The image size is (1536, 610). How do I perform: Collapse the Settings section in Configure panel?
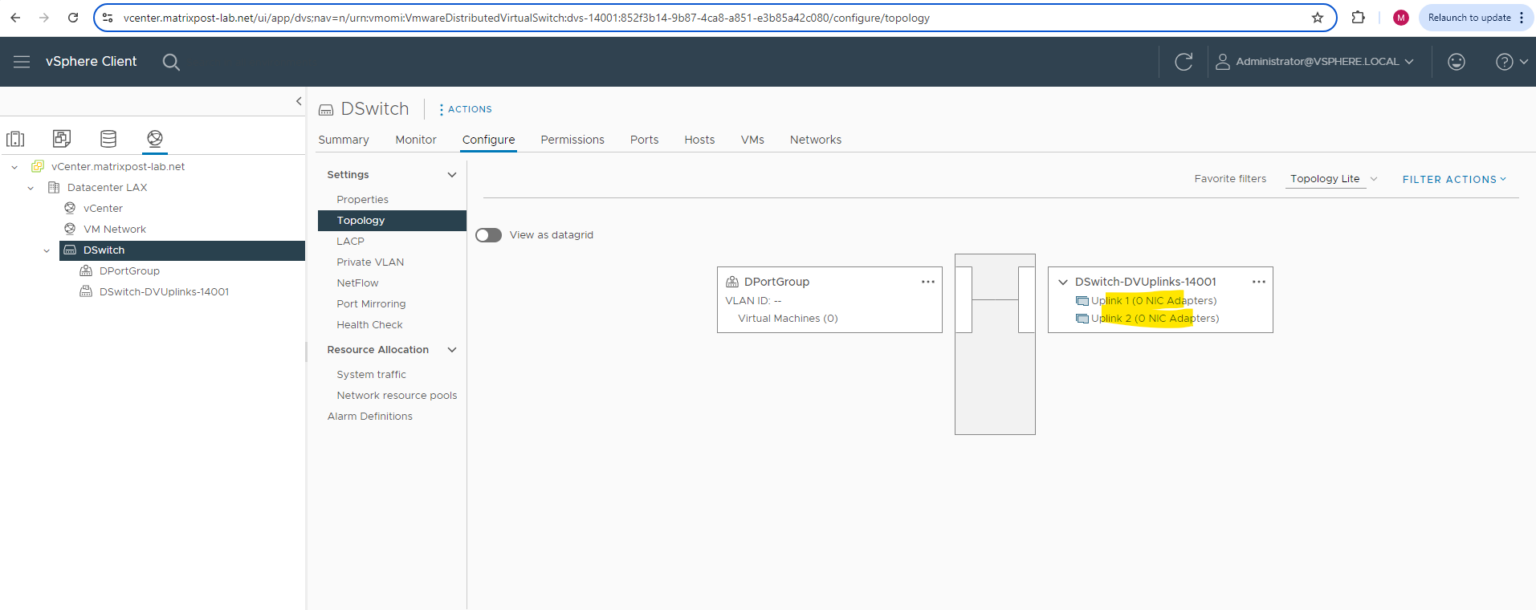click(452, 173)
